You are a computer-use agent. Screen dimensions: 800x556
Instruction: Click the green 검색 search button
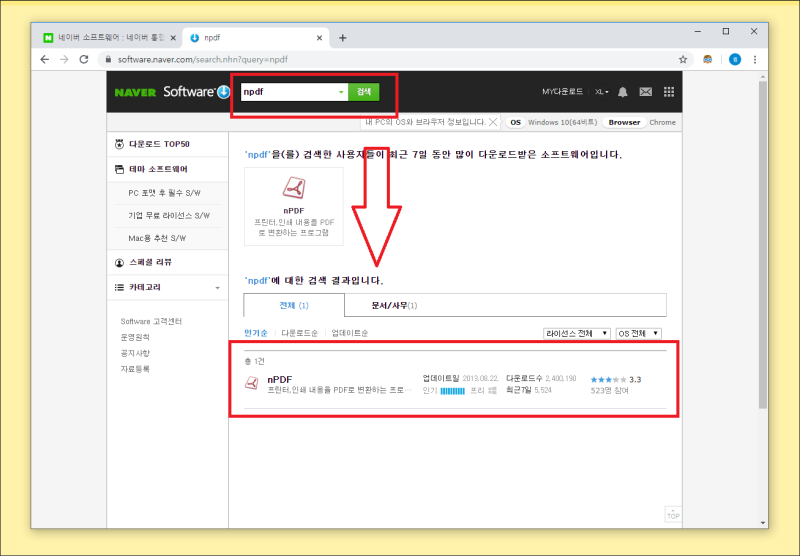coord(364,92)
